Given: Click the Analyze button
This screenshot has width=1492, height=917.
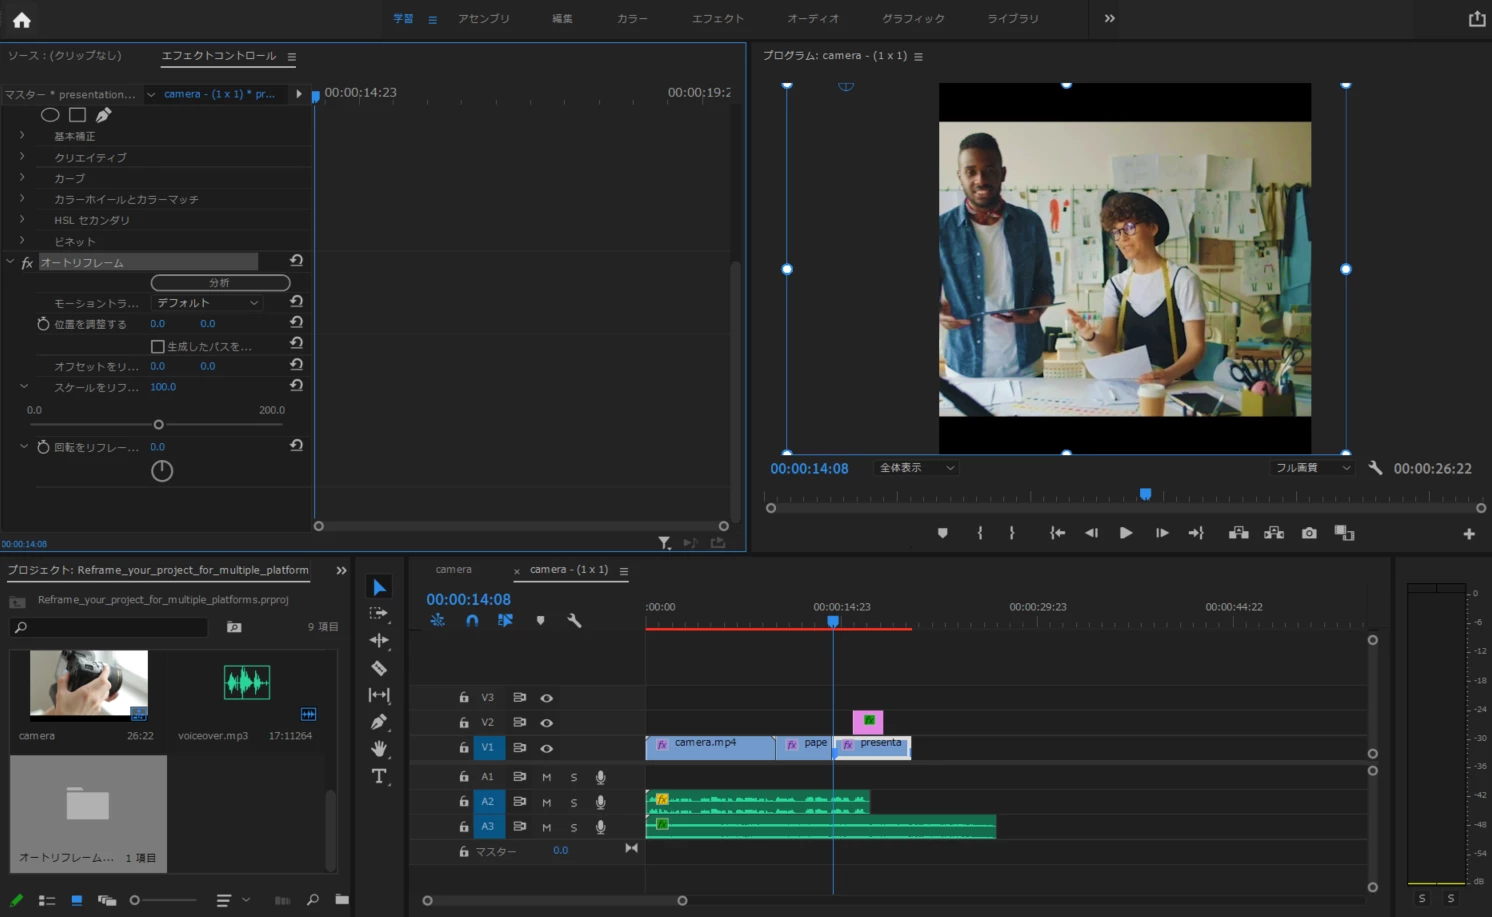Looking at the screenshot, I should (x=220, y=283).
